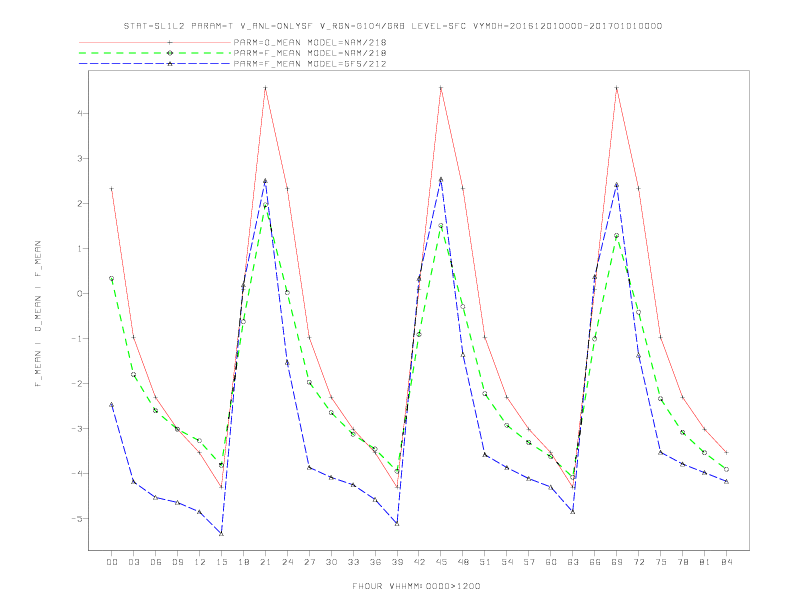Click x-axis tick label 33
This screenshot has height=612, width=792.
353,562
